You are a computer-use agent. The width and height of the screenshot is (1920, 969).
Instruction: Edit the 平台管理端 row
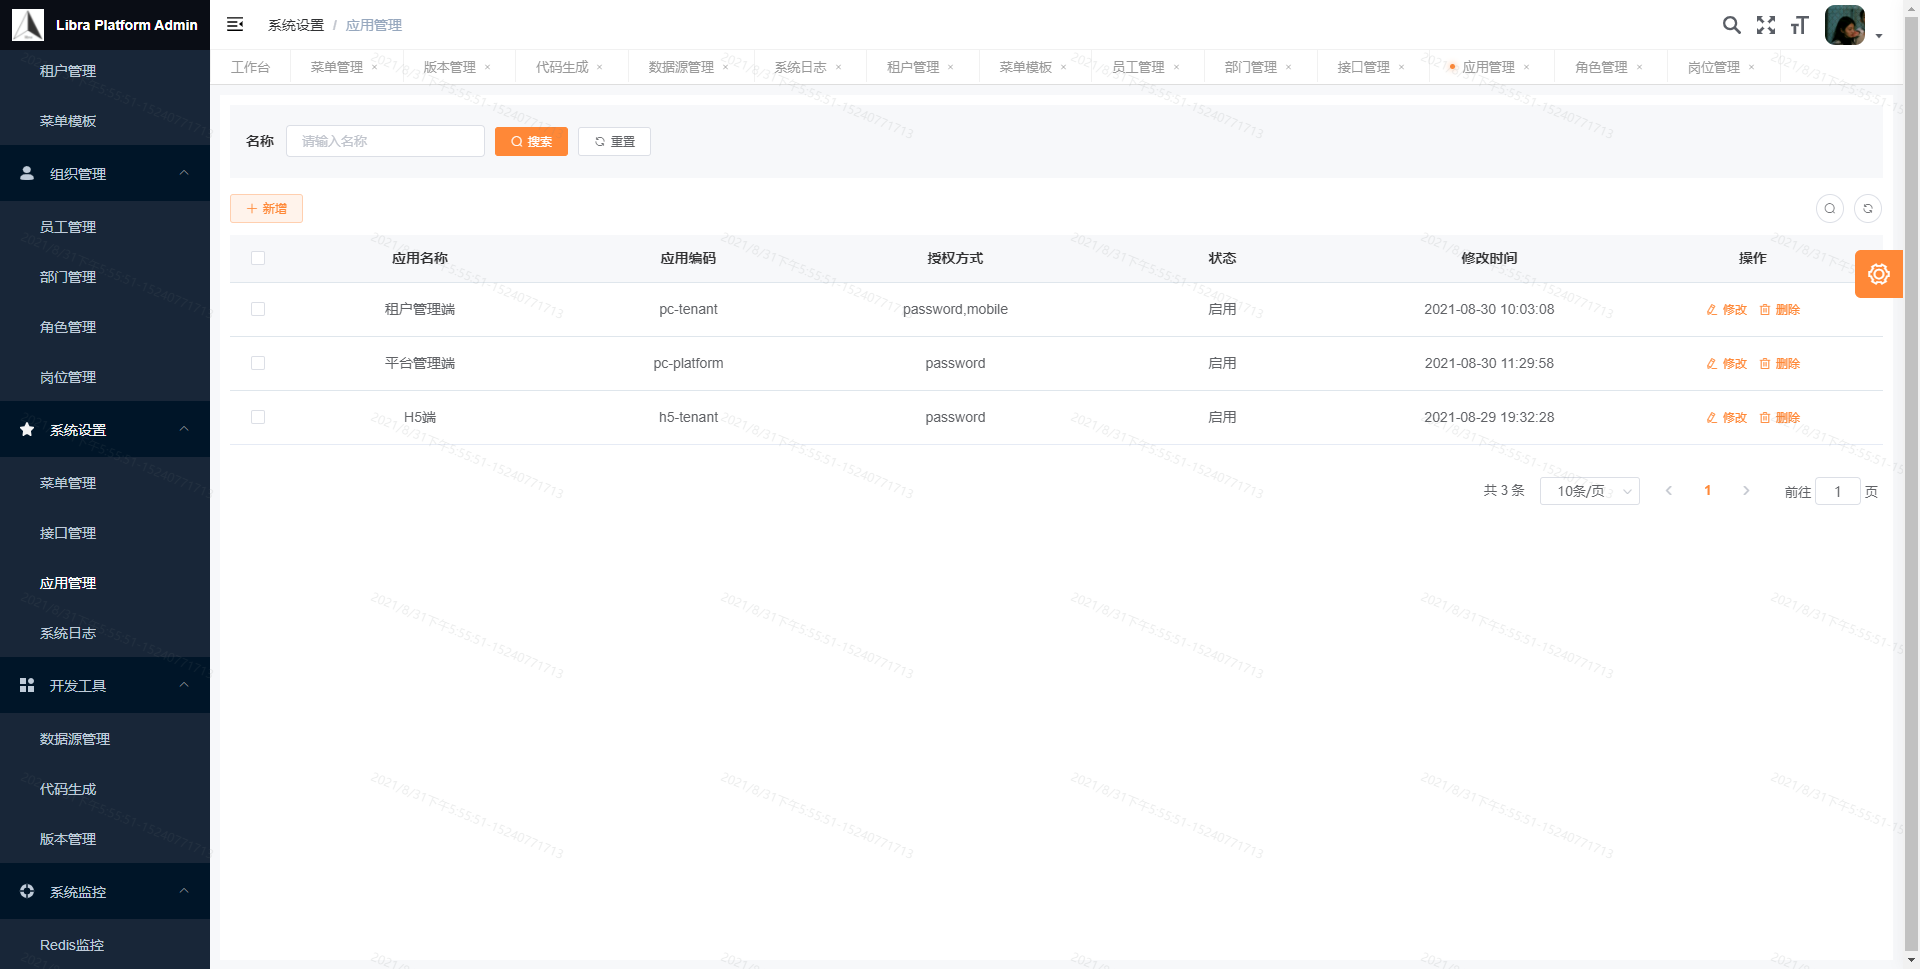(x=1727, y=364)
